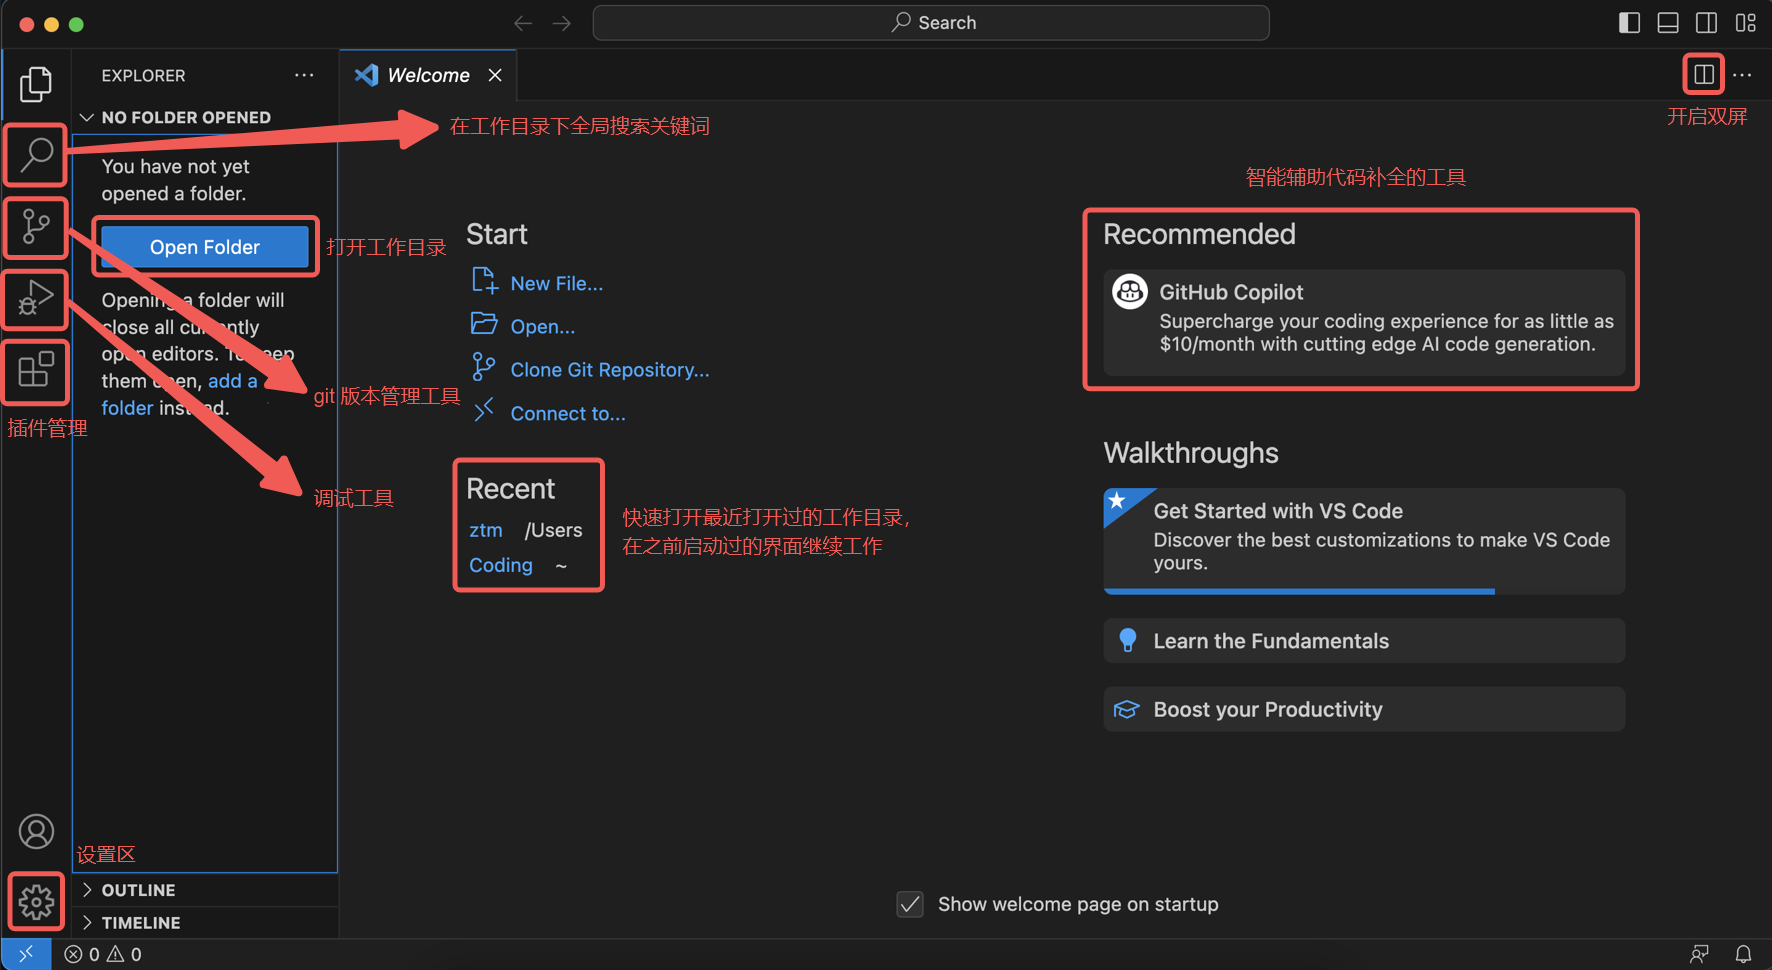Open Get Started with VS Code walkthrough
This screenshot has height=970, width=1772.
click(x=1364, y=540)
